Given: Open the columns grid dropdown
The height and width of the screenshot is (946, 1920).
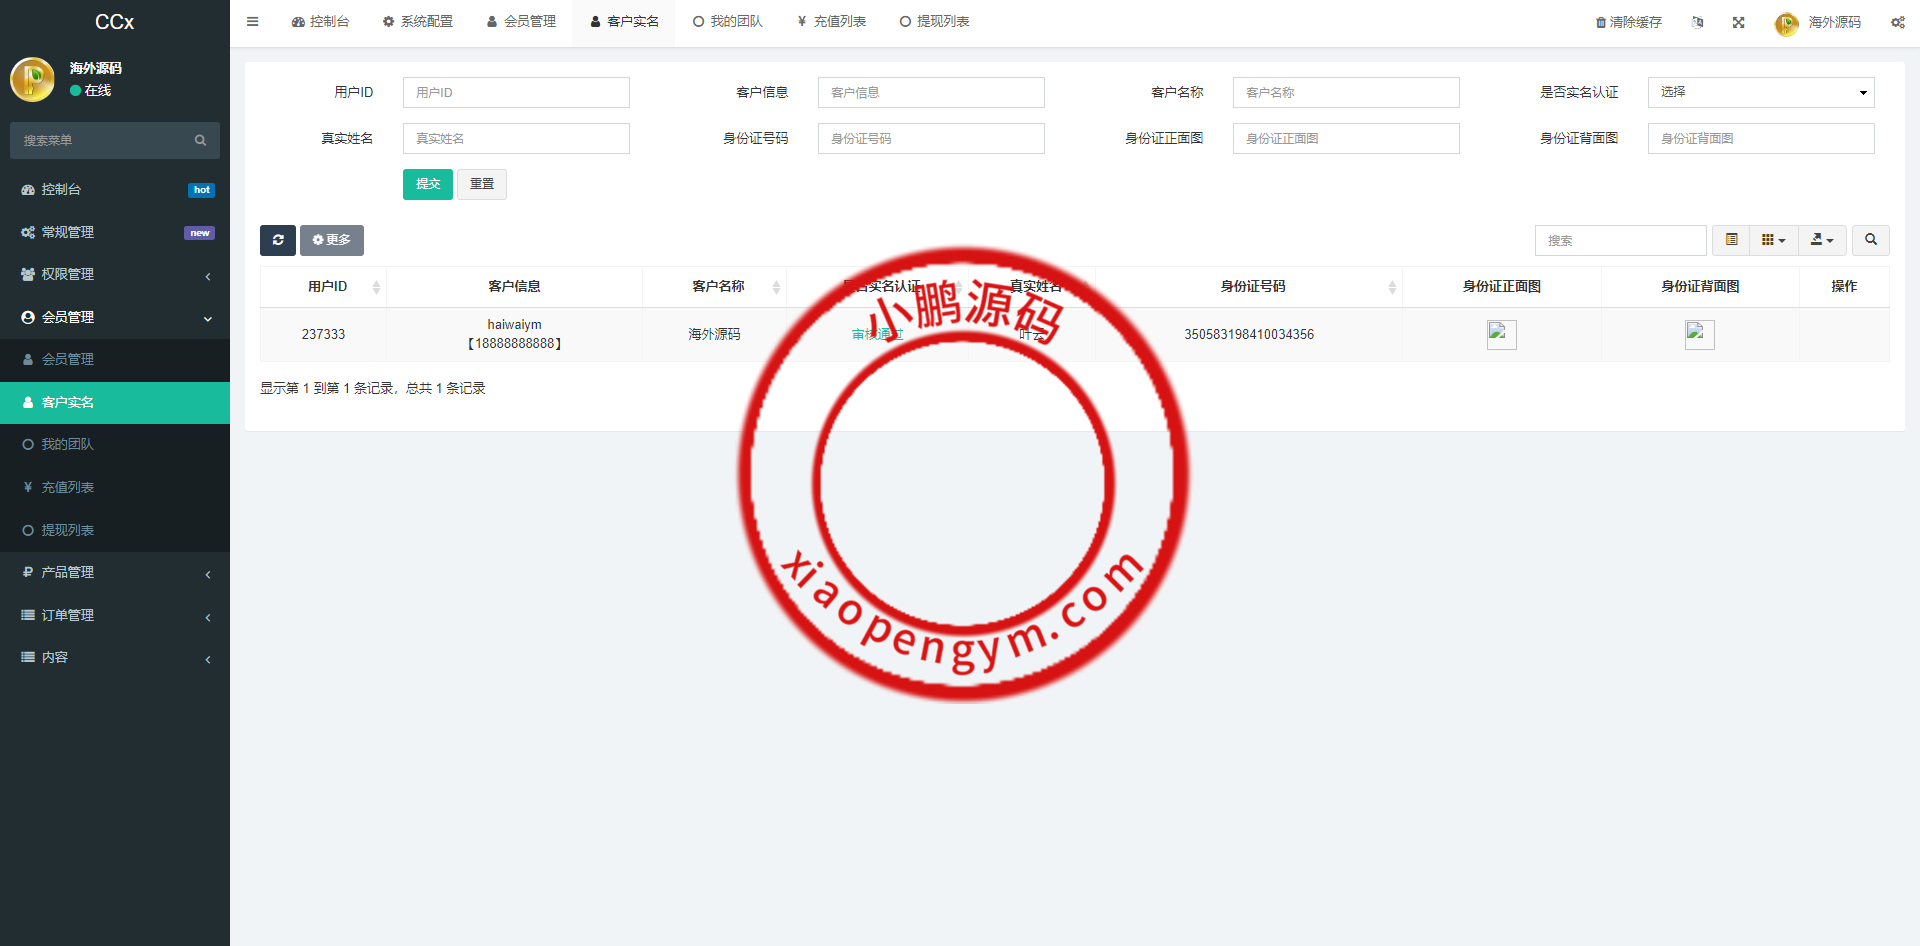Looking at the screenshot, I should pyautogui.click(x=1773, y=240).
